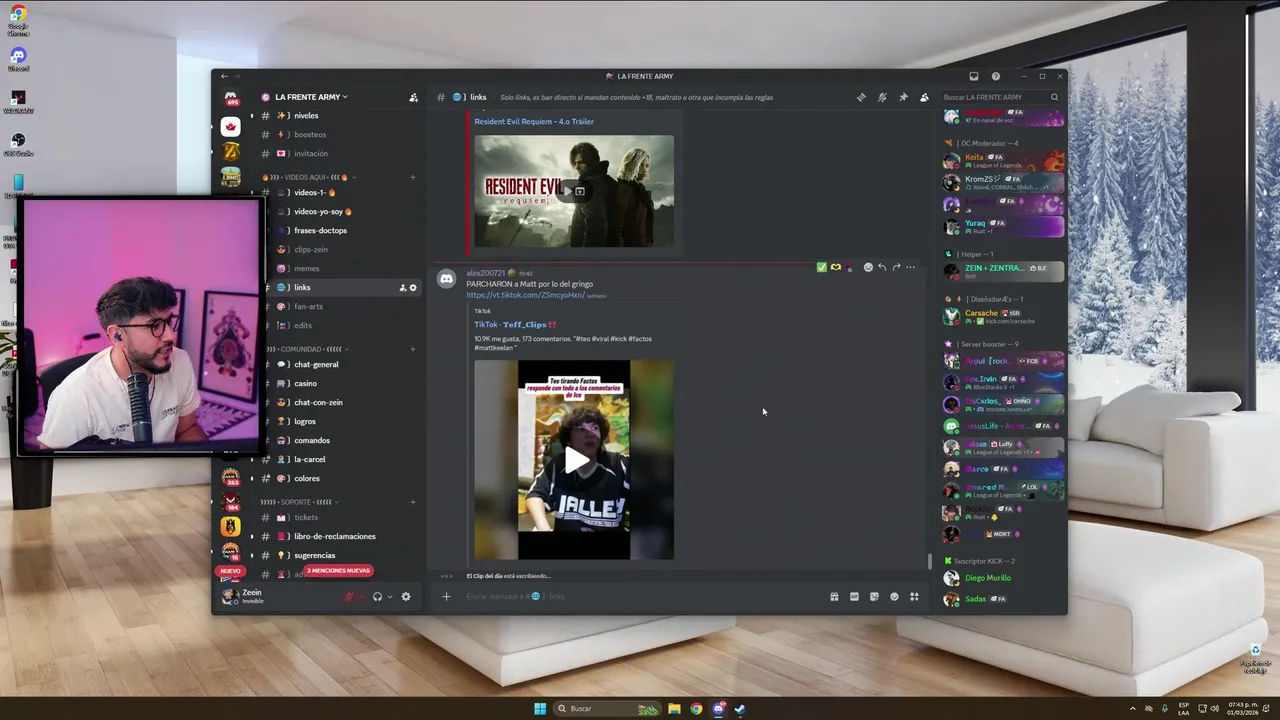Open the yellow Z server icon
Viewport: 1280px width, 720px height.
click(231, 152)
